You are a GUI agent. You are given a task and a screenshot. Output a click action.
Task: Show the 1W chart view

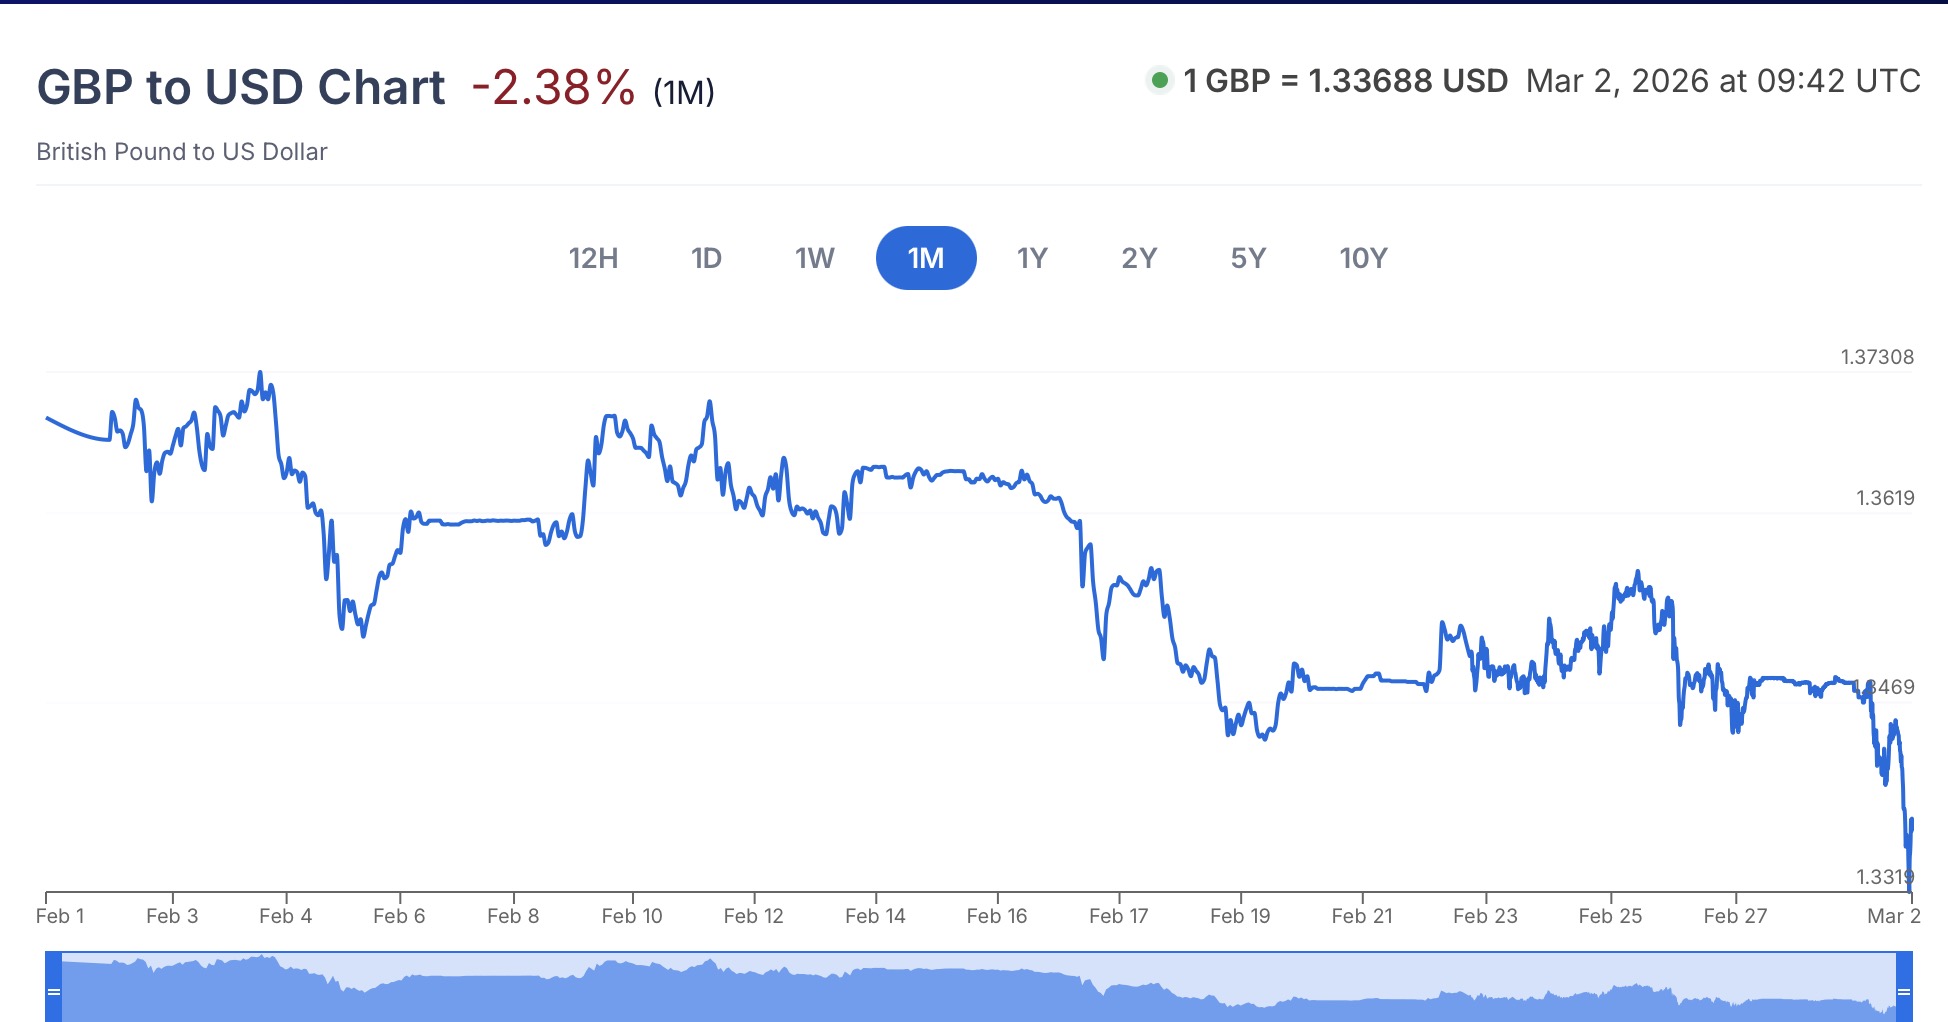814,258
